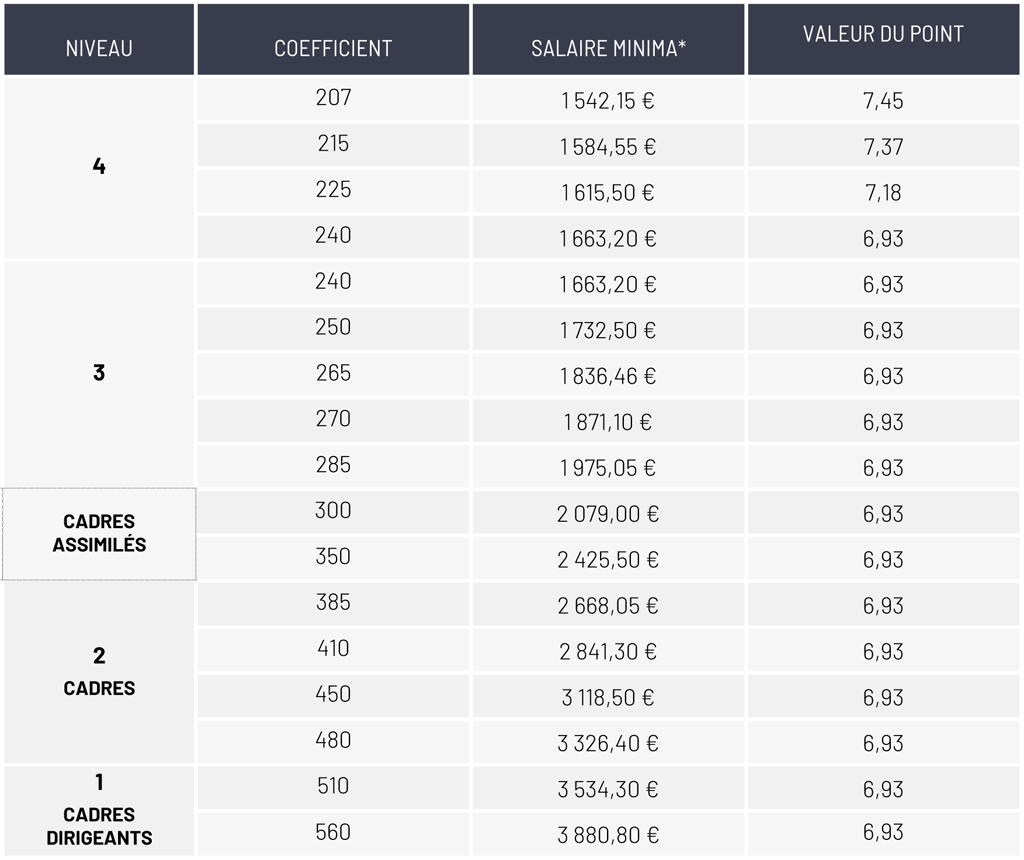Select the coefficient 265 cell

coord(333,374)
